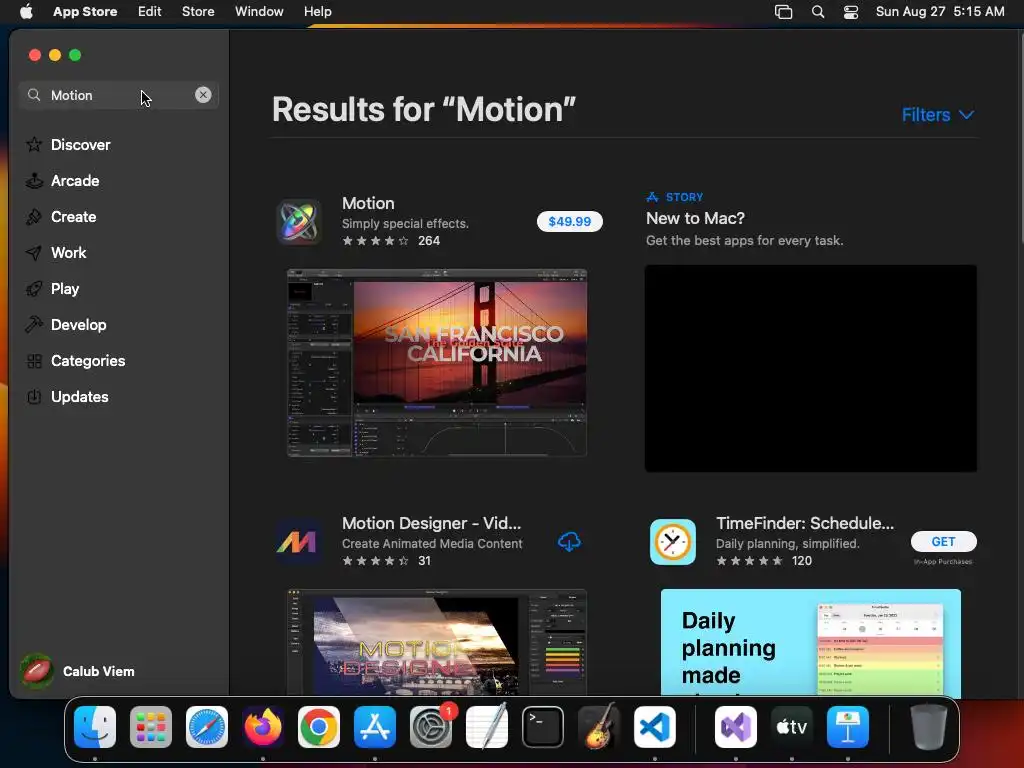Open Control Center in menu bar

pos(851,11)
